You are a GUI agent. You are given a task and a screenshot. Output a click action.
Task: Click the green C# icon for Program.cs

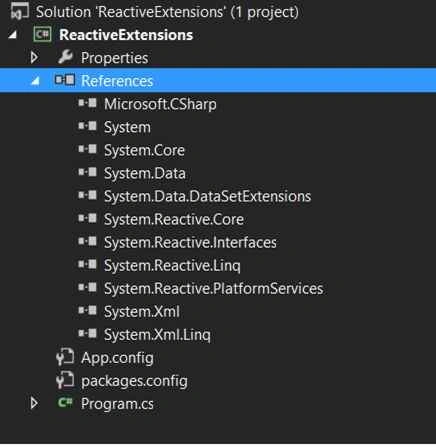click(65, 403)
